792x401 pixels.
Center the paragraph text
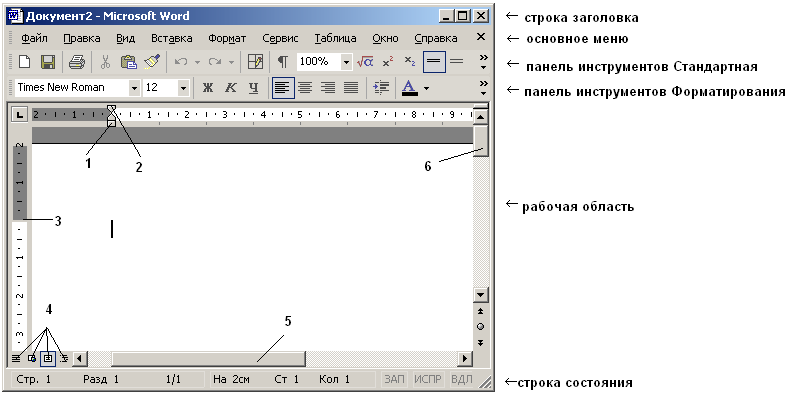pos(305,88)
